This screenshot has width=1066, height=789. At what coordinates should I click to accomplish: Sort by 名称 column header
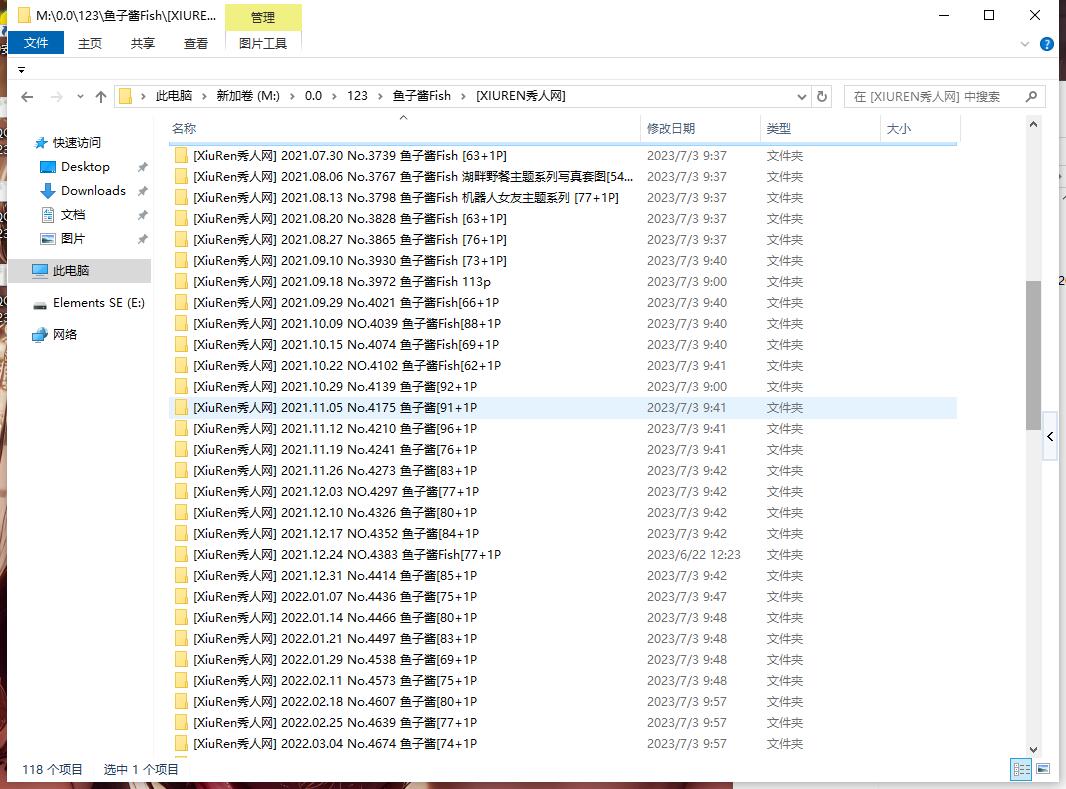[404, 128]
